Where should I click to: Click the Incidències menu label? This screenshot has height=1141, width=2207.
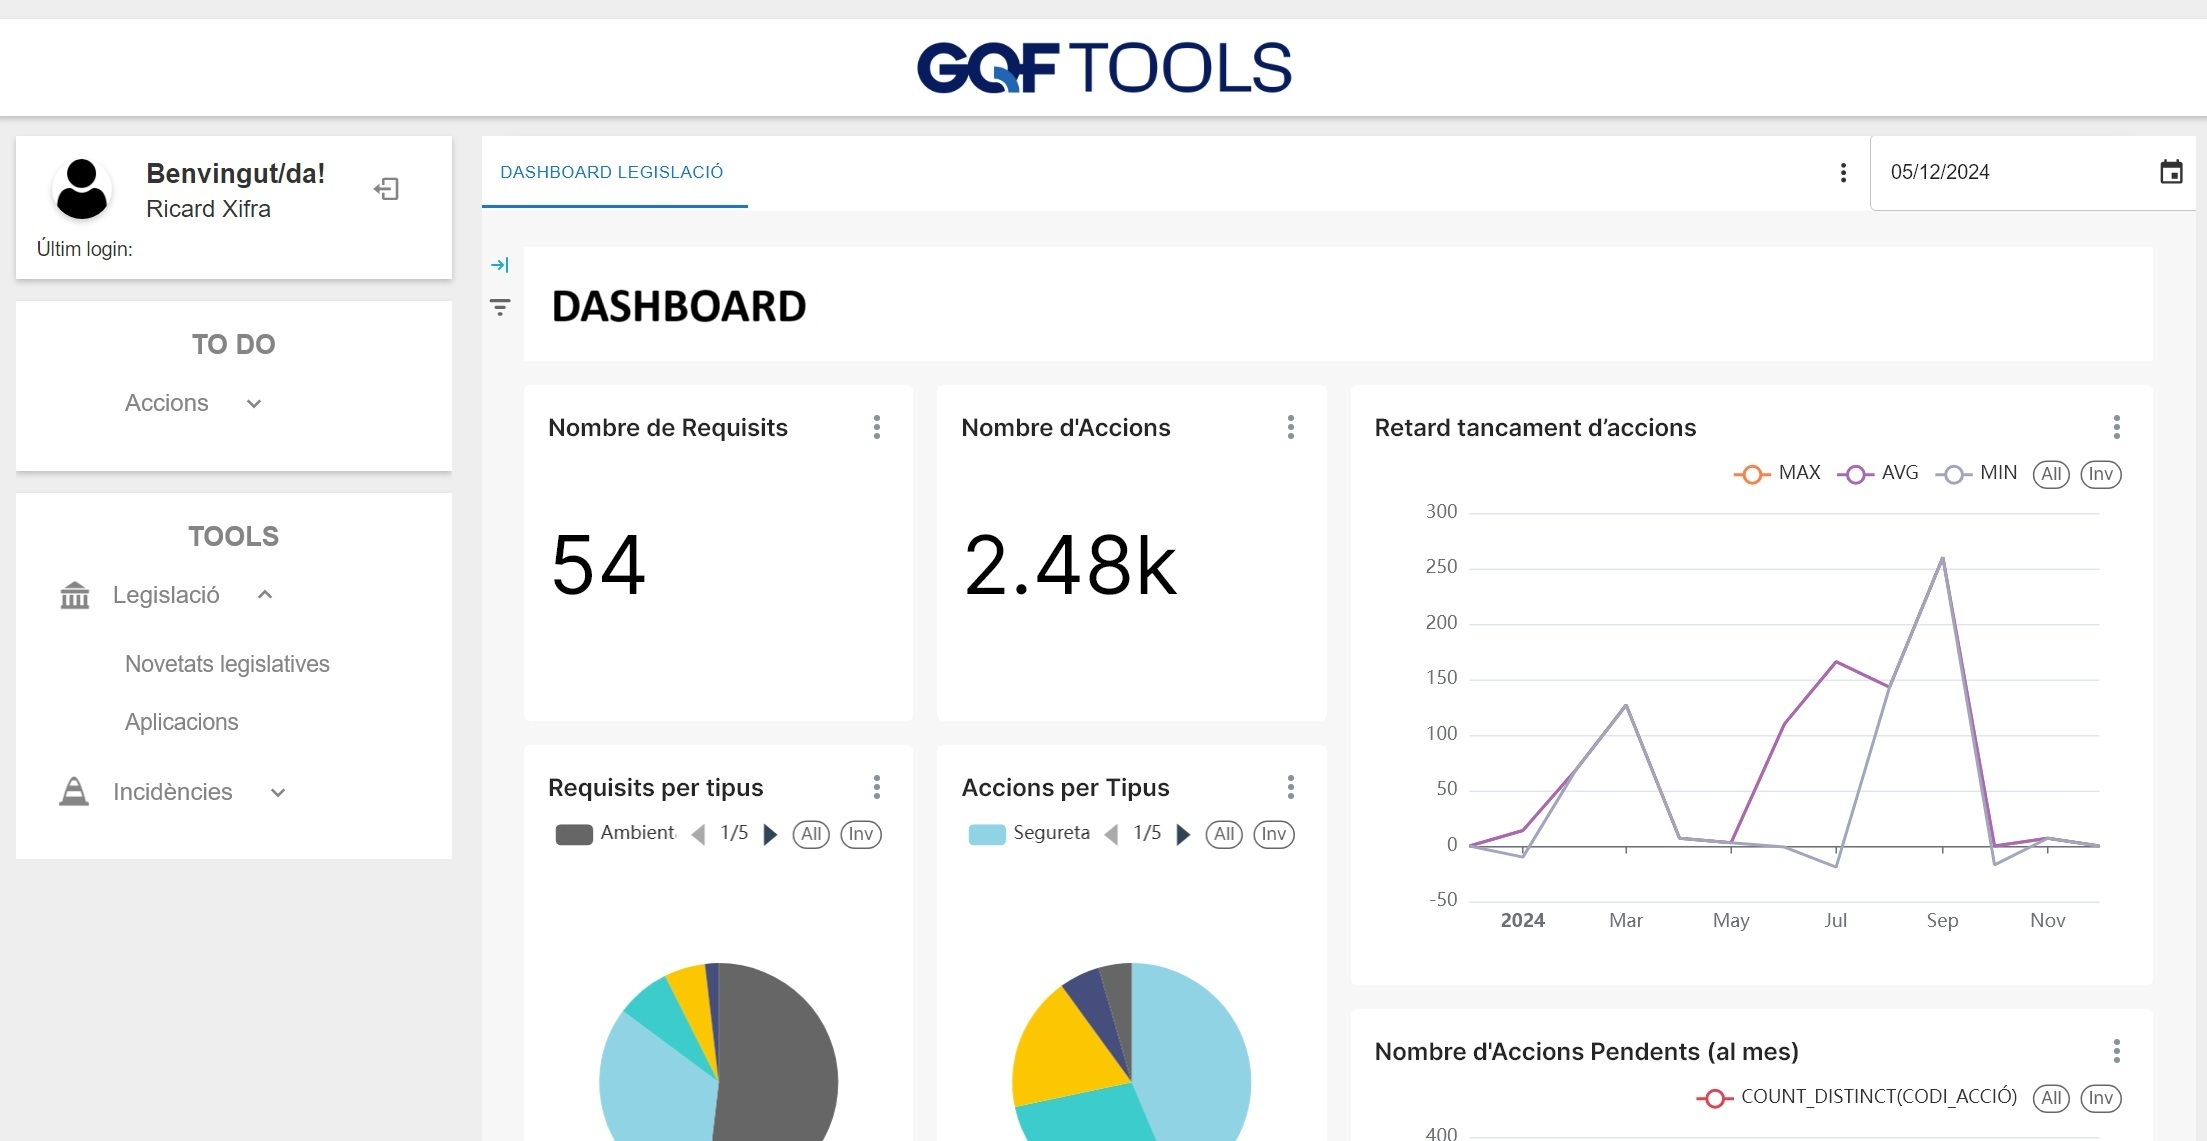pyautogui.click(x=172, y=792)
